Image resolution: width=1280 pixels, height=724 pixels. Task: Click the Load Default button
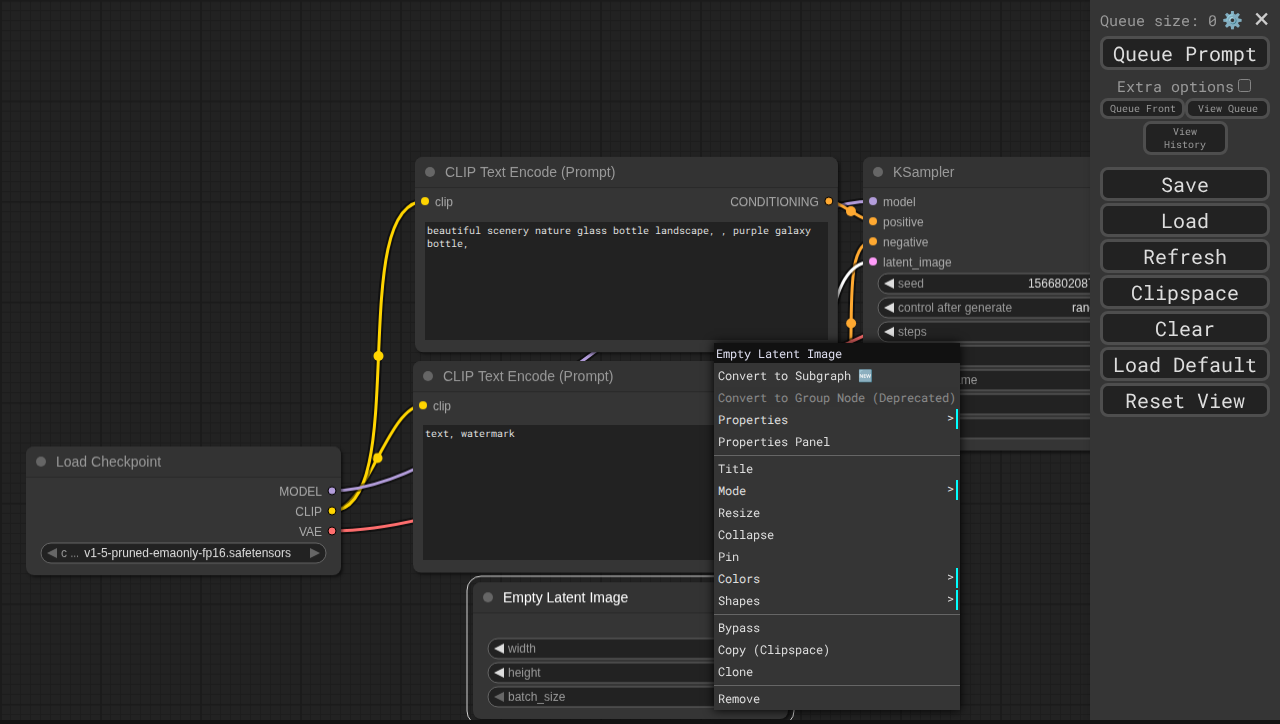(1184, 365)
